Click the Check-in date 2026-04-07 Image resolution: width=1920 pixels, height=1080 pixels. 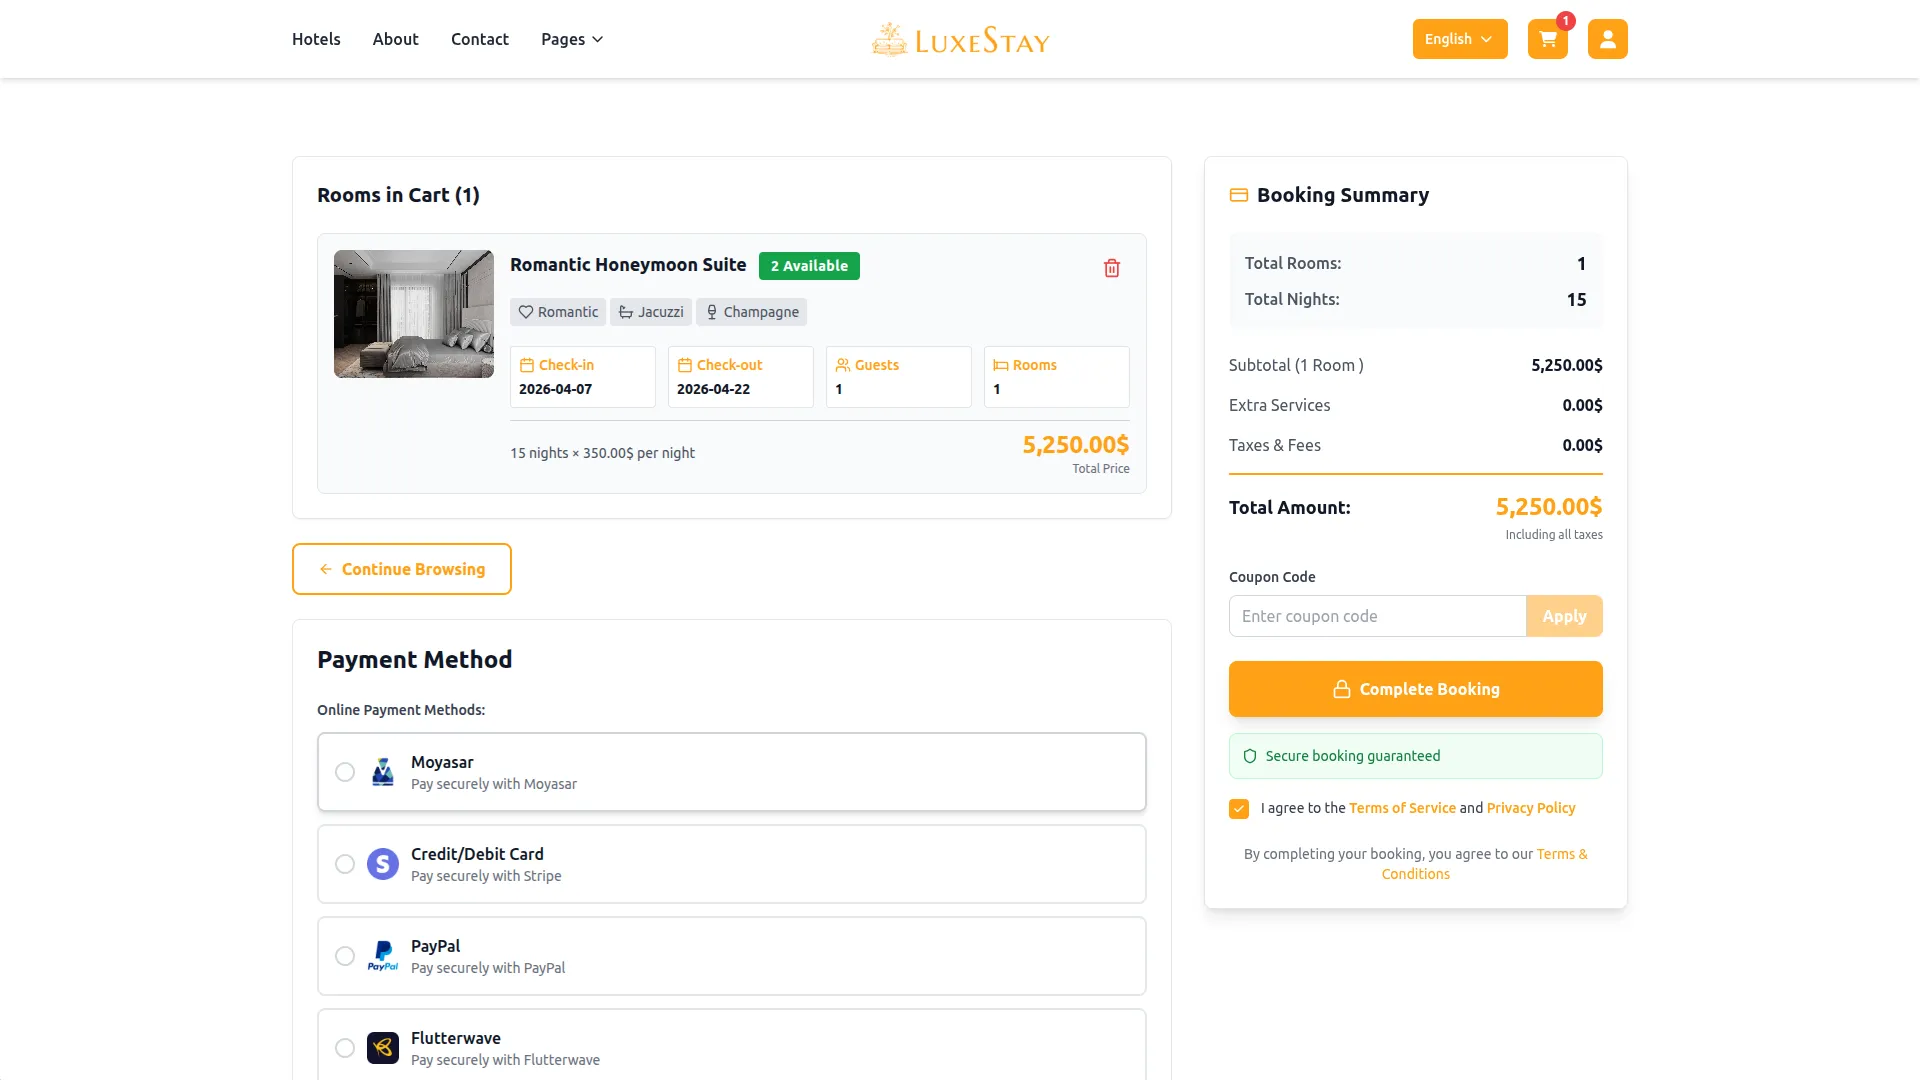[555, 389]
